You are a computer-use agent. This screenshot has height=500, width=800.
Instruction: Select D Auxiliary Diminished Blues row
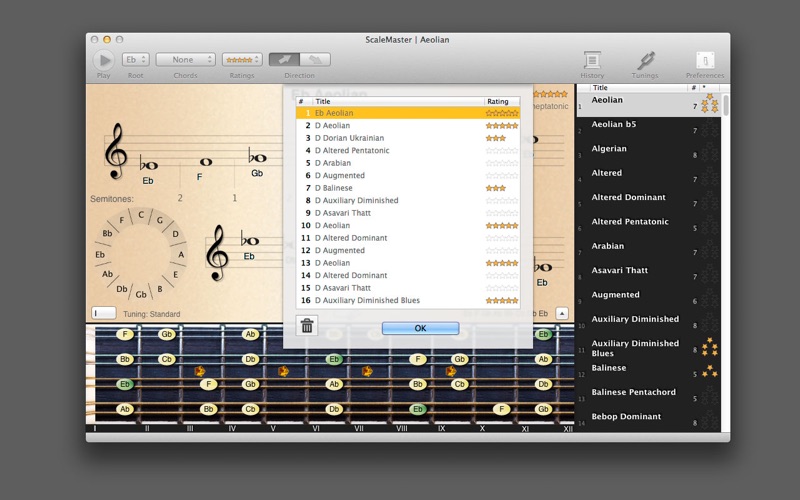tap(408, 301)
